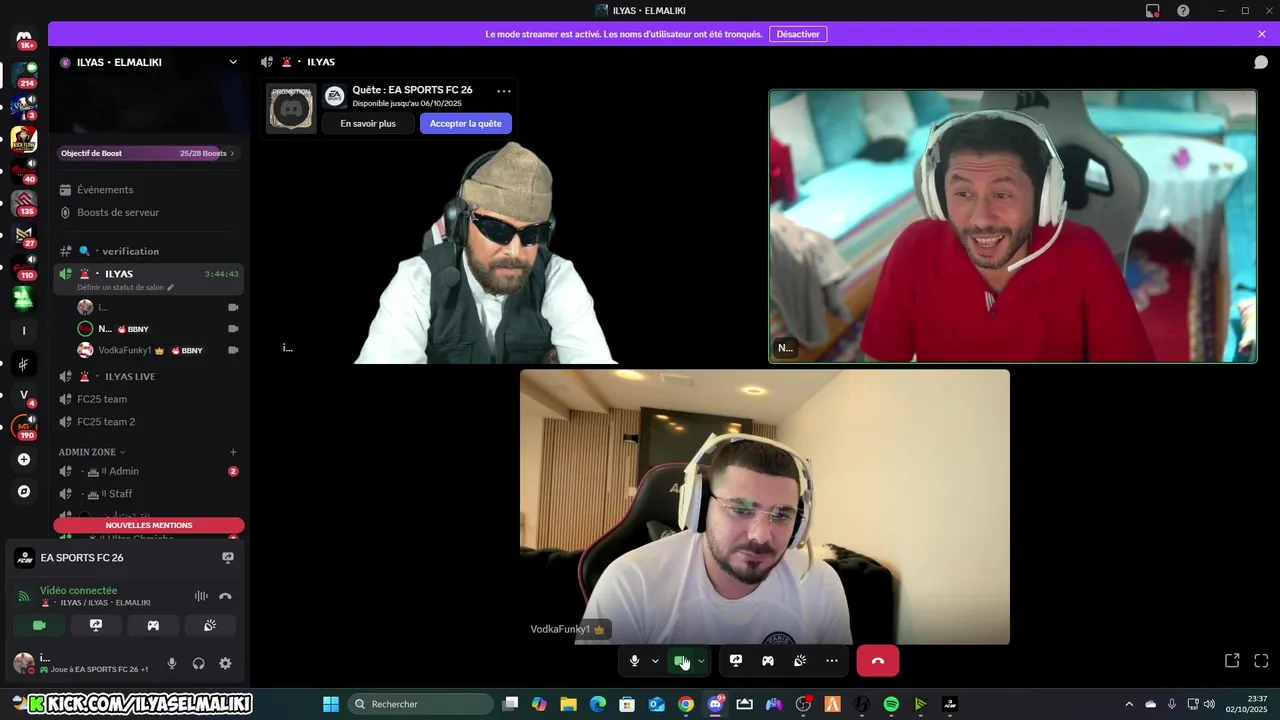The height and width of the screenshot is (720, 1280).
Task: Toggle camera button in voice panel
Action: (39, 625)
